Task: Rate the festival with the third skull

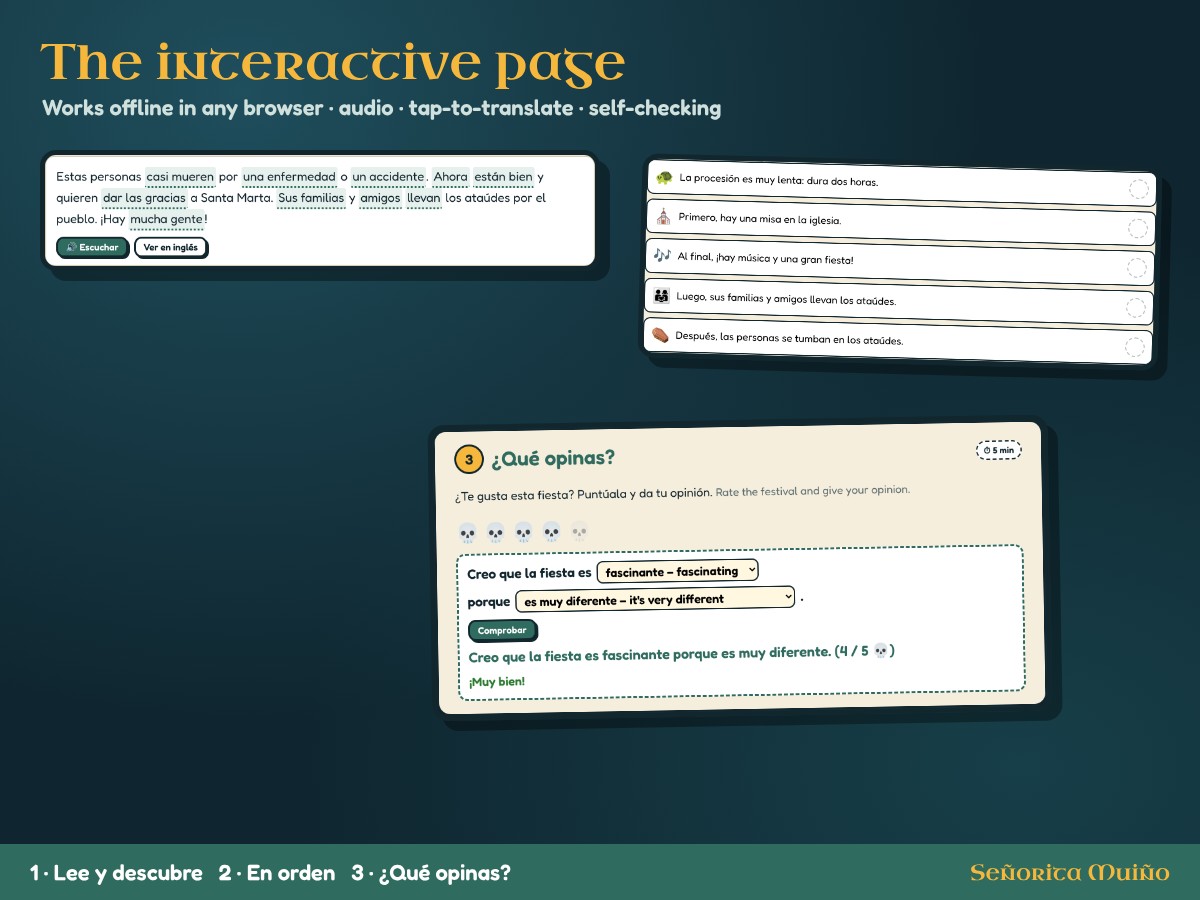Action: click(524, 532)
